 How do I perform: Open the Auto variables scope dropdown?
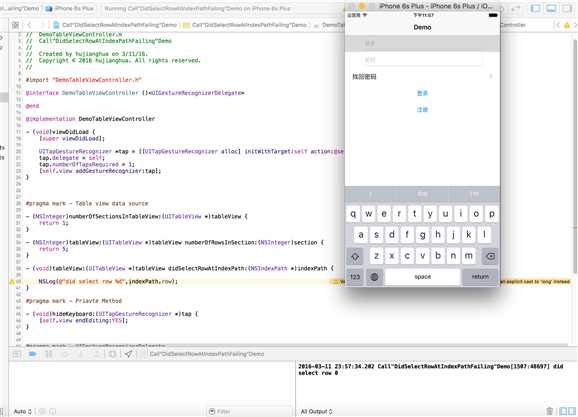click(x=22, y=411)
